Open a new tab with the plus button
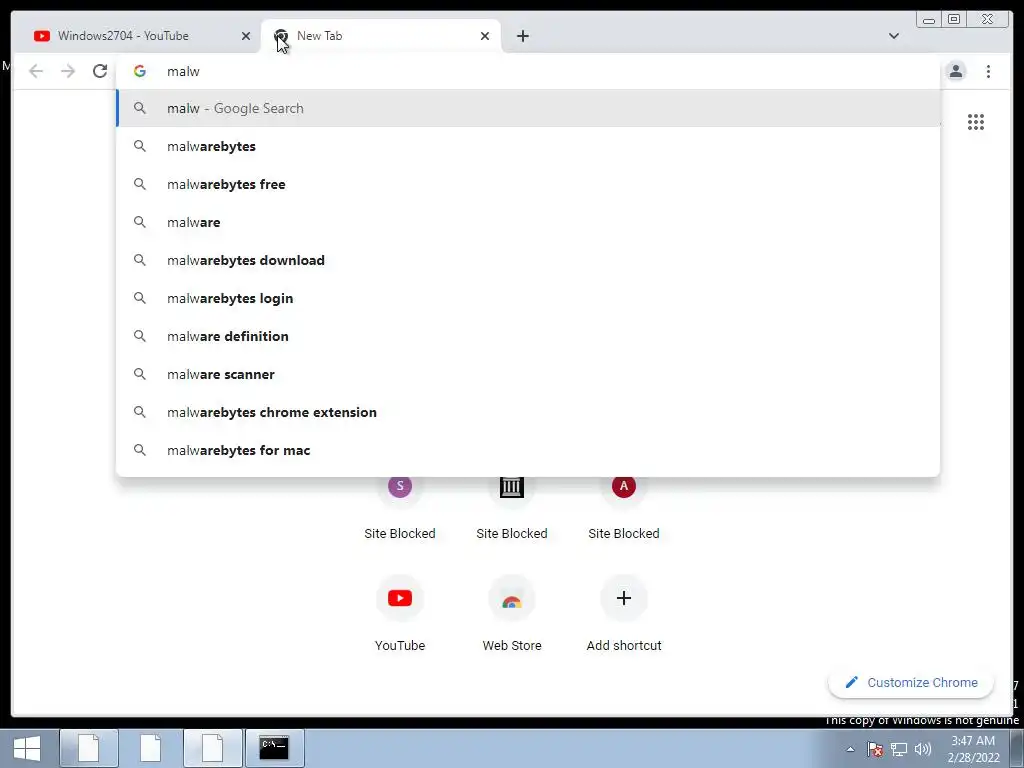Screen dimensions: 1024x768 pos(522,36)
